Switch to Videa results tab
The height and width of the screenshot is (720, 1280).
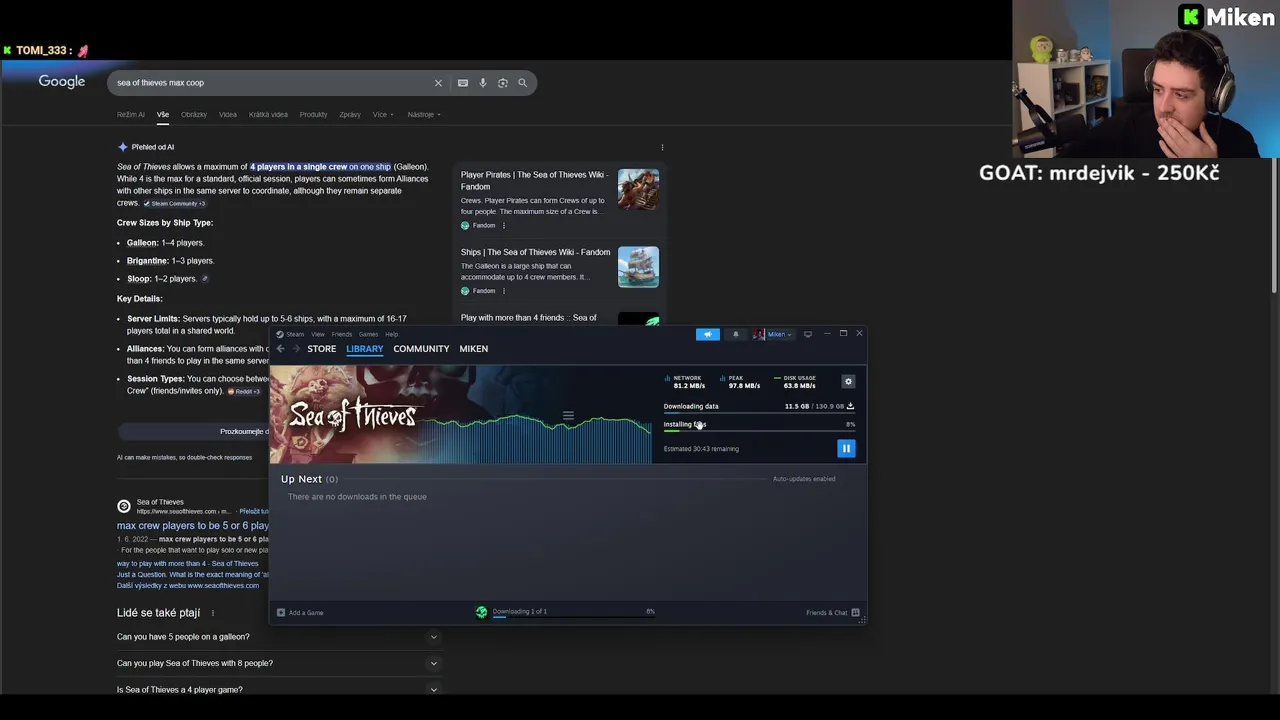(228, 115)
